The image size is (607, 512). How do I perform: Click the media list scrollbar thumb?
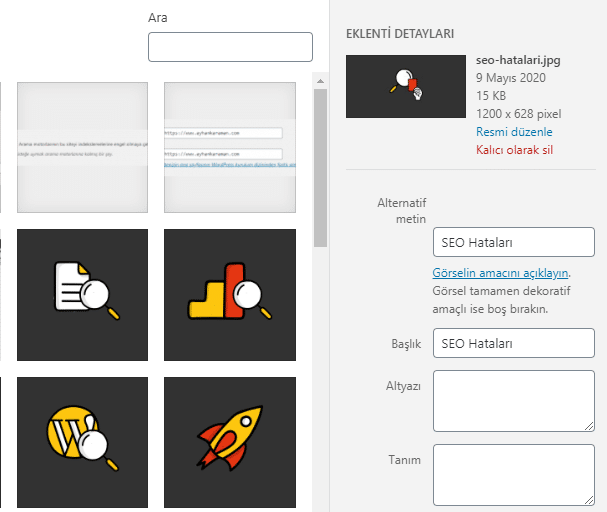click(320, 168)
